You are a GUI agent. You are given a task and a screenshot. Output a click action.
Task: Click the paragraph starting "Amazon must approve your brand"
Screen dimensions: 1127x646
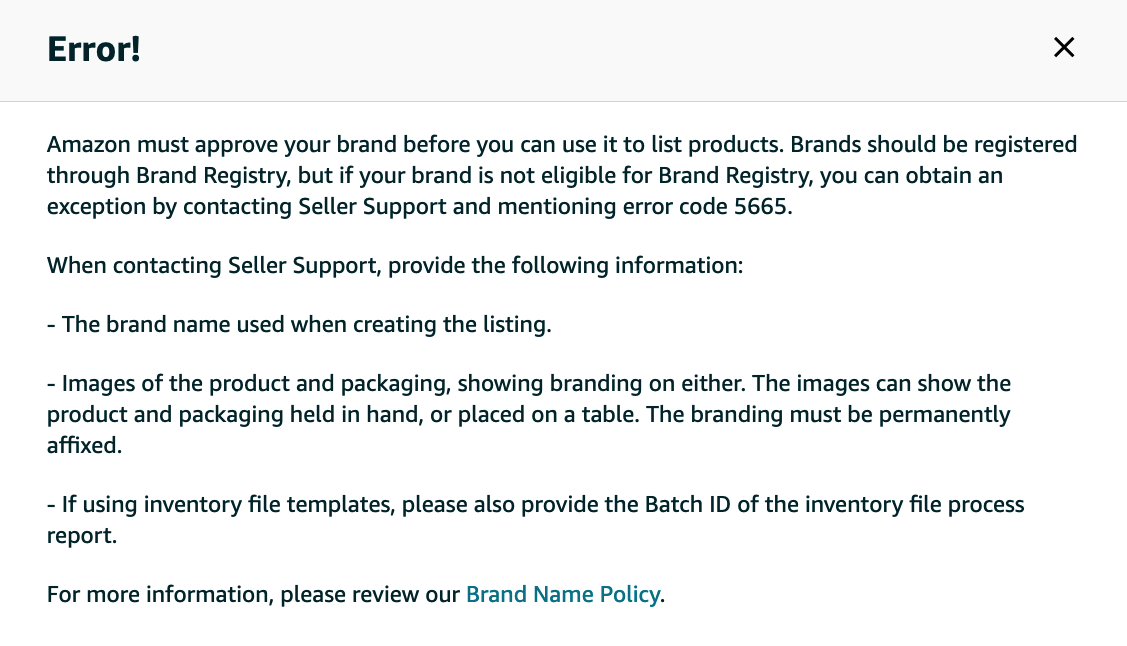(x=562, y=176)
